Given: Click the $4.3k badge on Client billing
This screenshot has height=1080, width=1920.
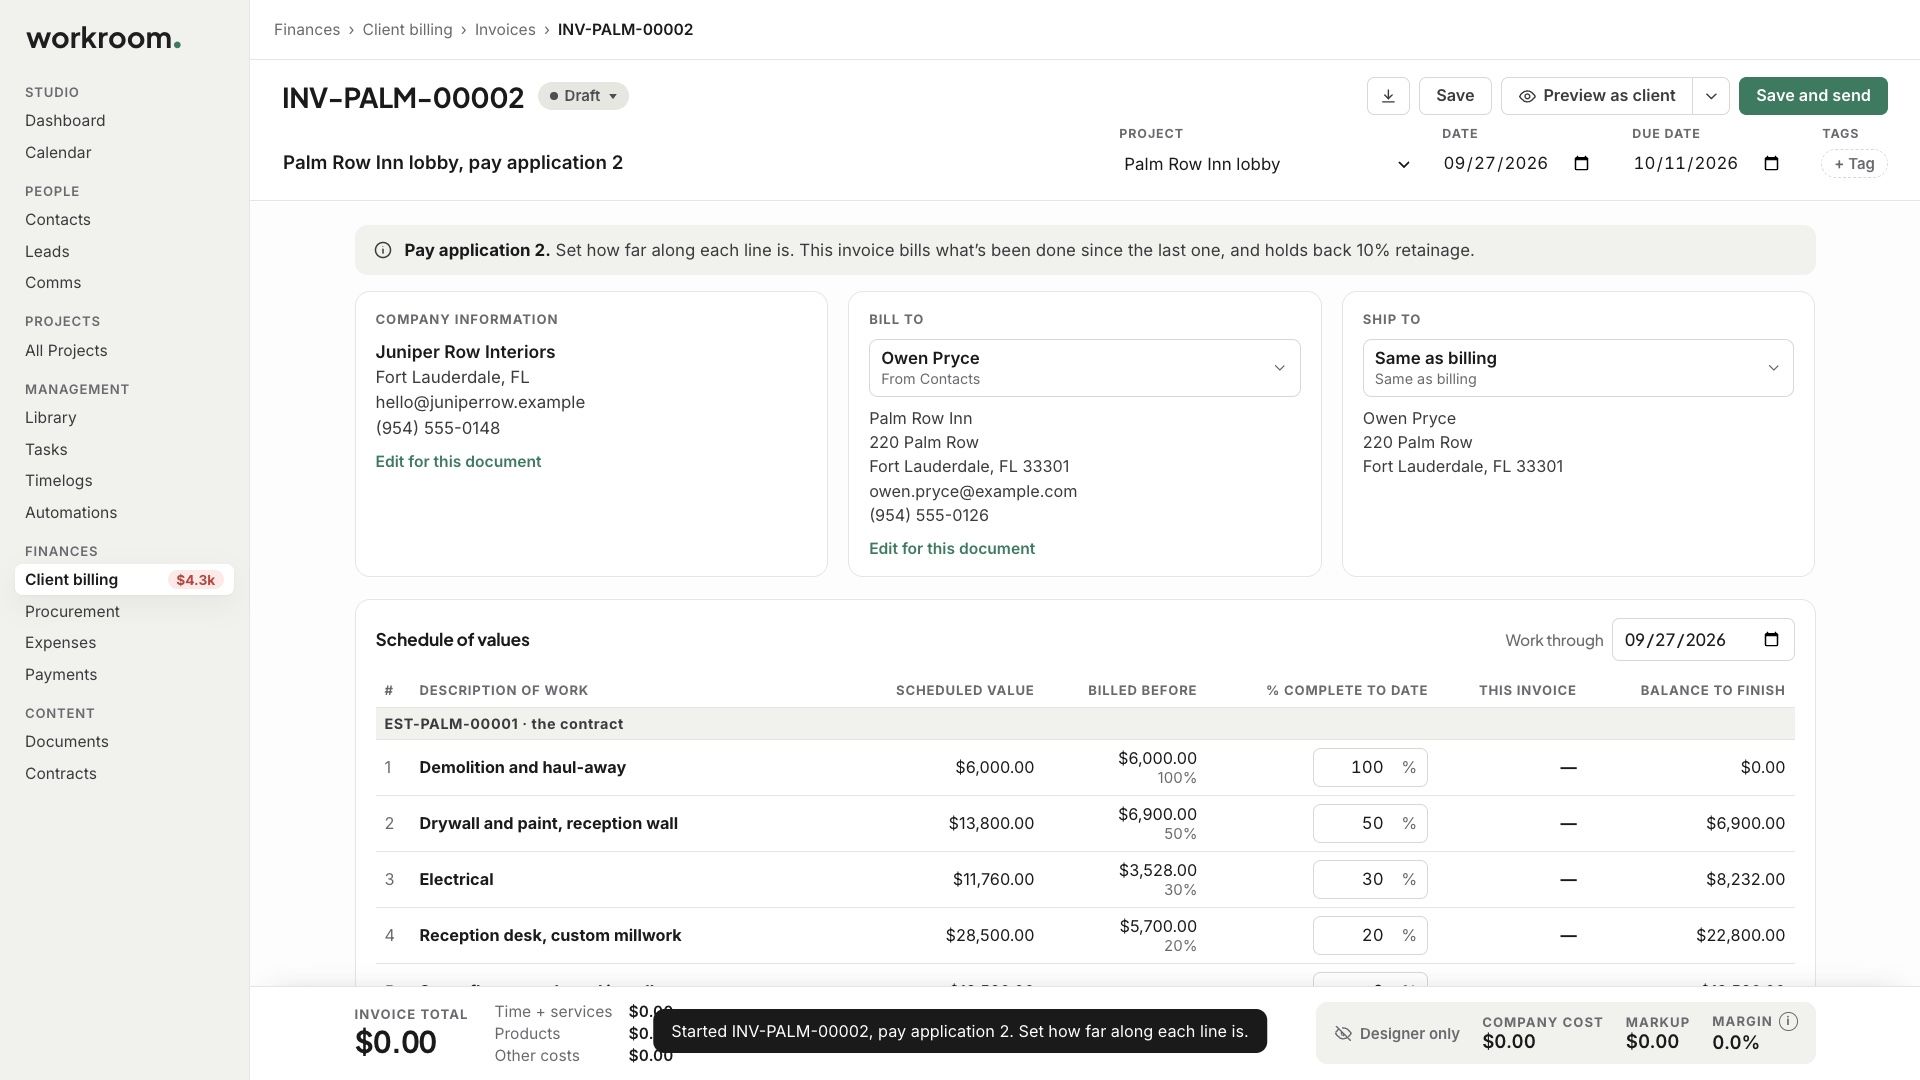Looking at the screenshot, I should [195, 580].
